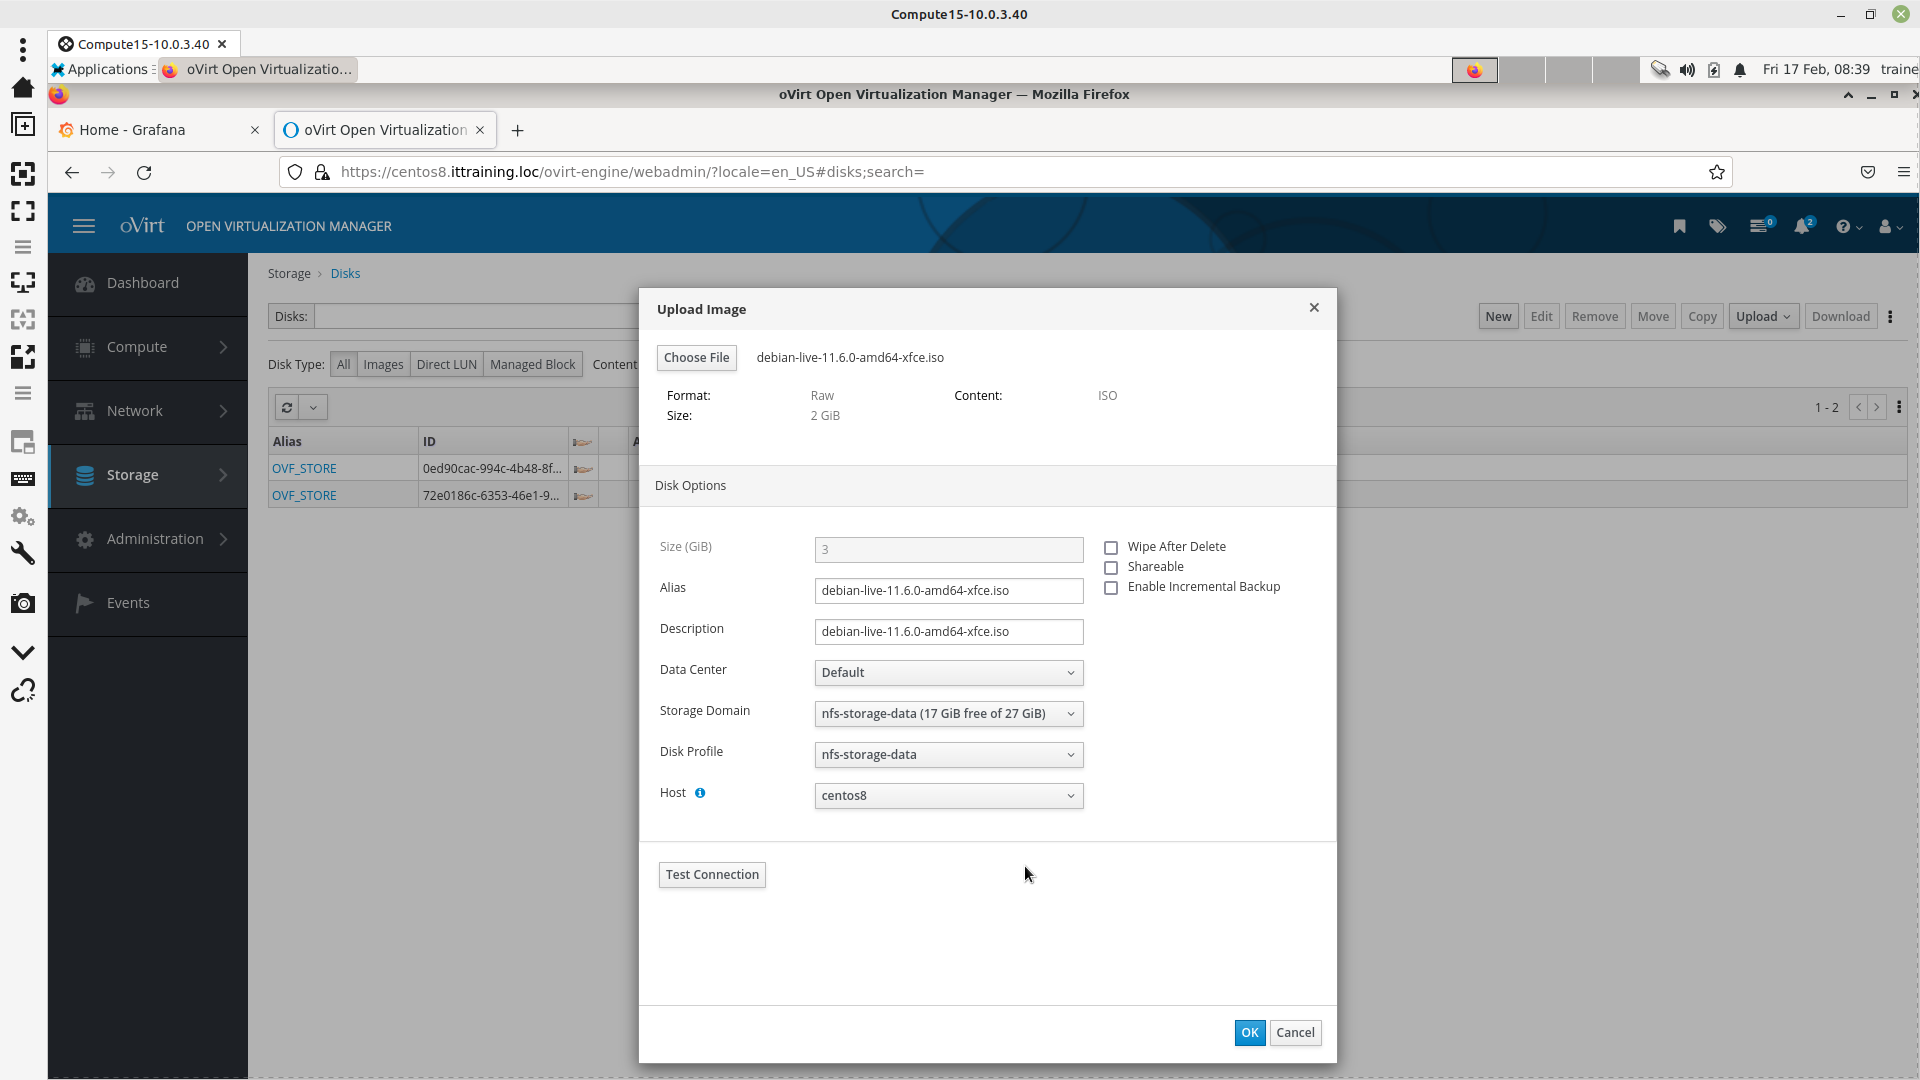Click the Test Connection button
Viewport: 1920px width, 1080px height.
tap(712, 875)
